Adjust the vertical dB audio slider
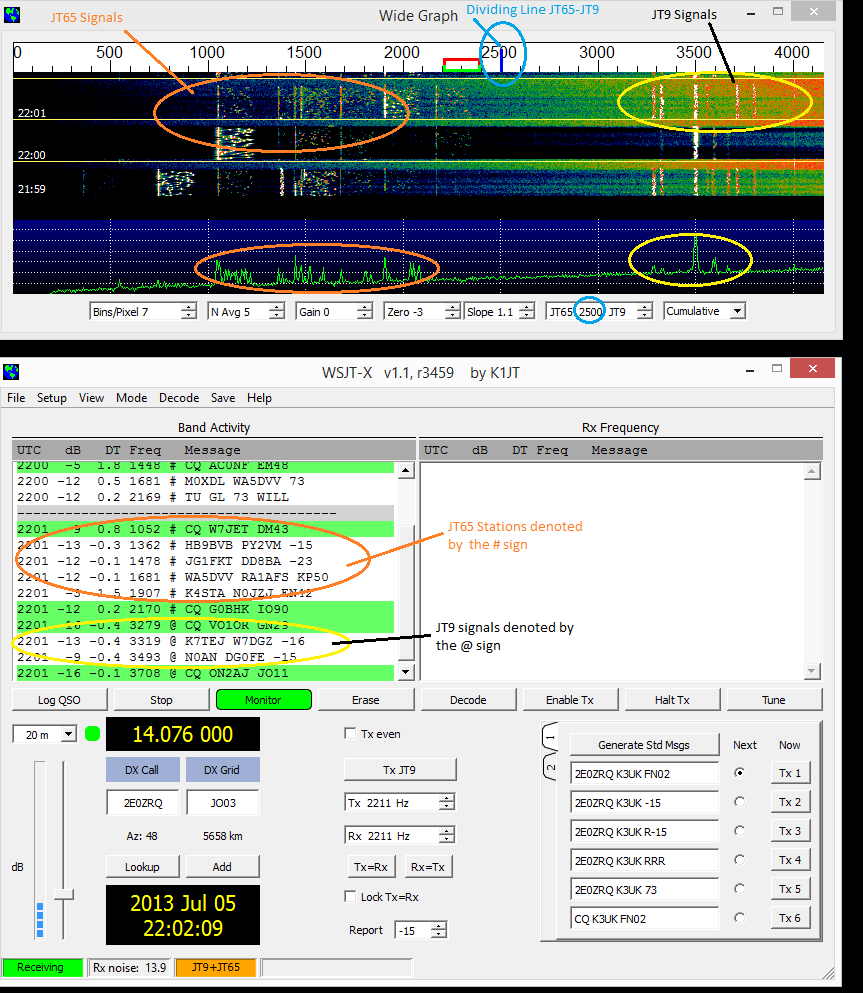 [64, 895]
